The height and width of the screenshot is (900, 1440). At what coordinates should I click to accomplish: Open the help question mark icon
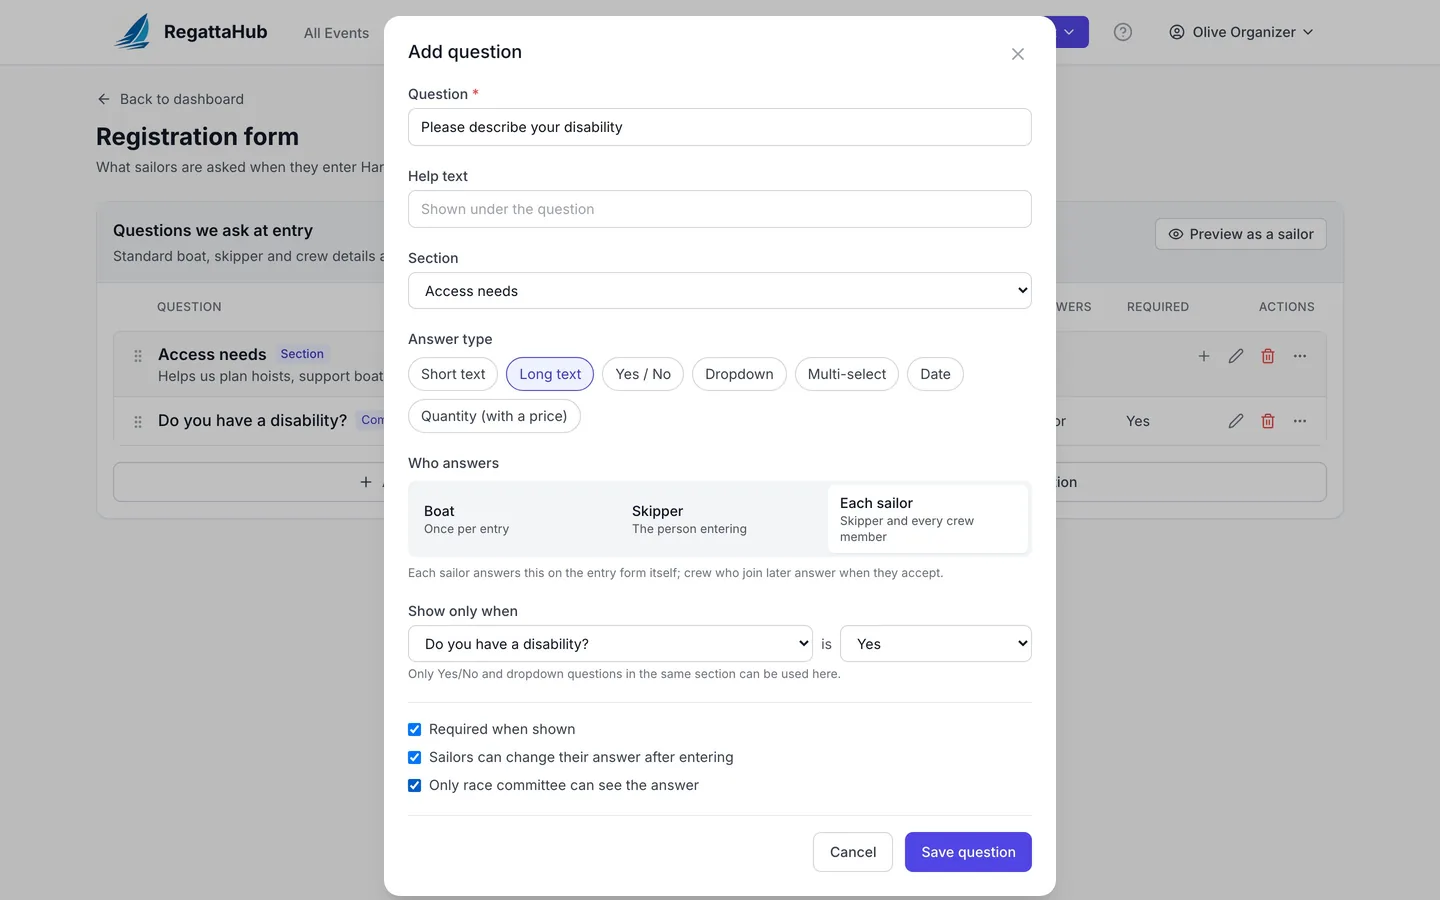(x=1123, y=32)
